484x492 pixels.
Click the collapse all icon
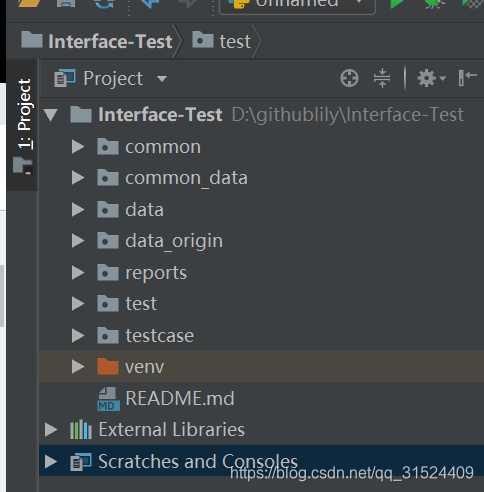tap(382, 78)
